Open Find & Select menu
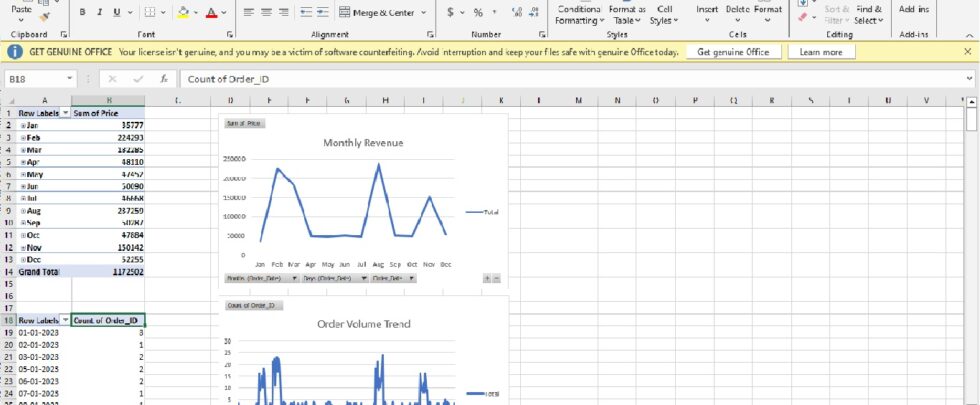980x405 pixels. coord(868,14)
